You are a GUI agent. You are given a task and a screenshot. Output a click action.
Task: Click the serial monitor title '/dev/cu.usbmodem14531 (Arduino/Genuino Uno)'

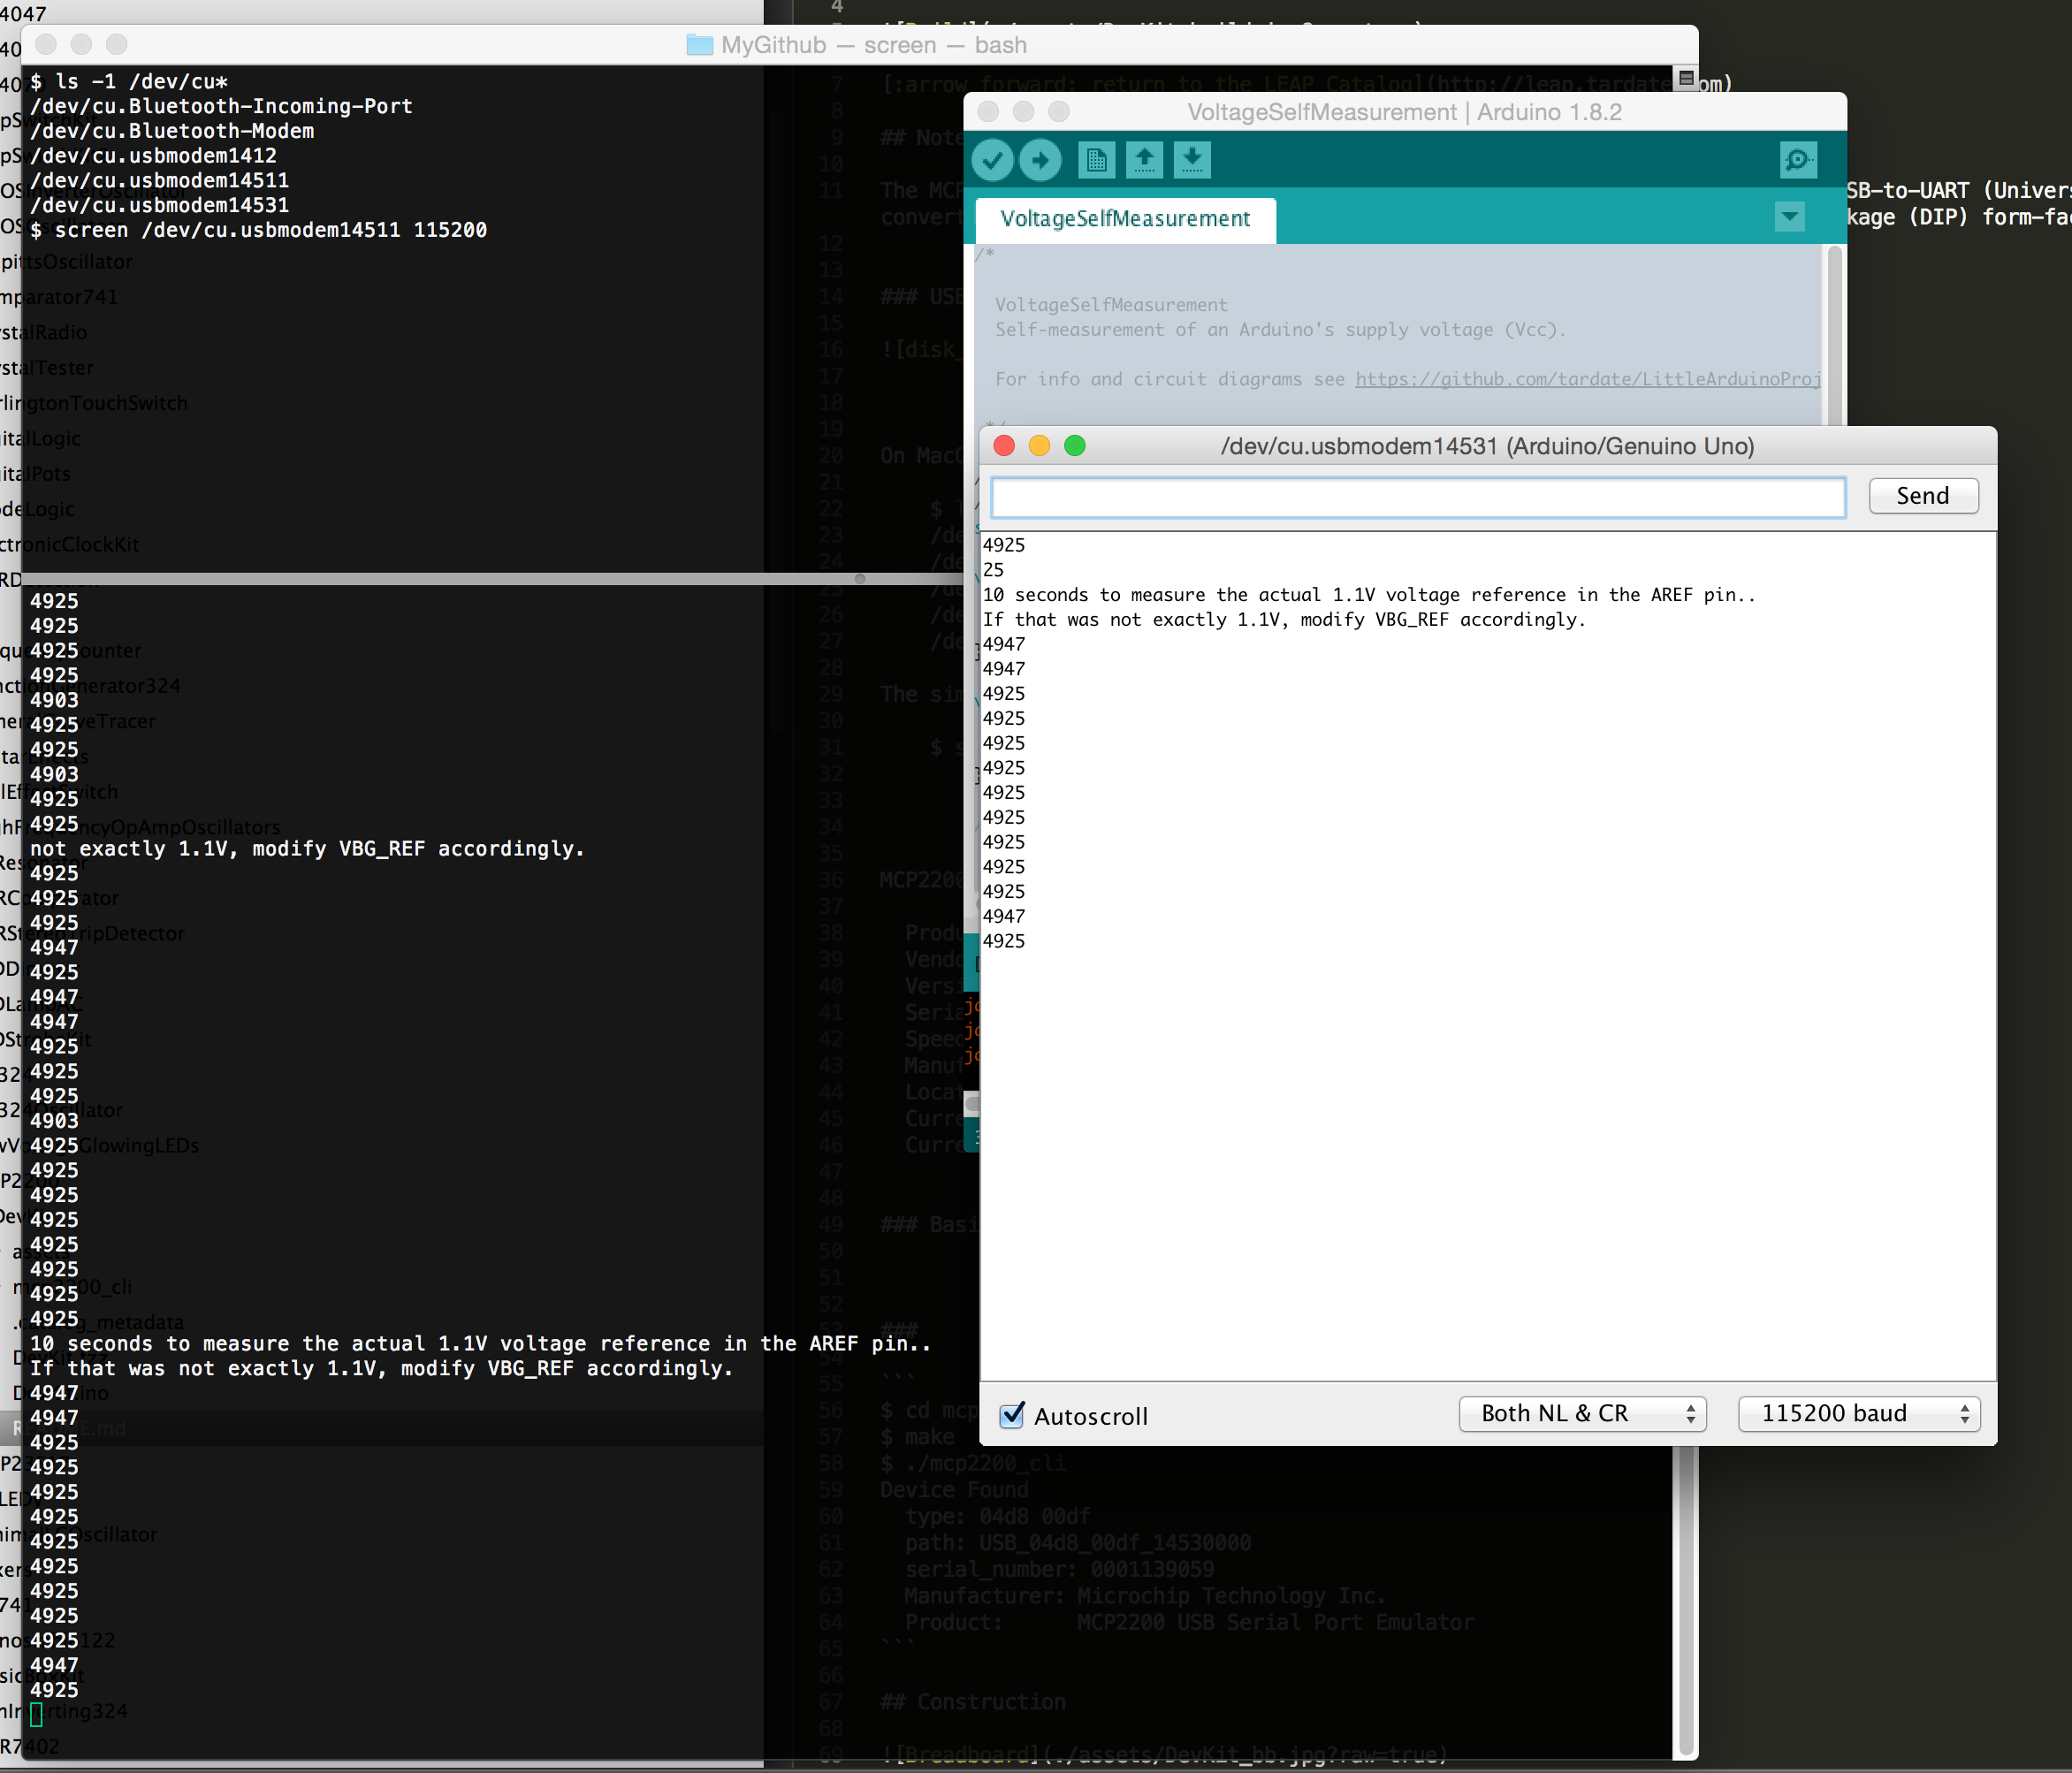[x=1487, y=446]
